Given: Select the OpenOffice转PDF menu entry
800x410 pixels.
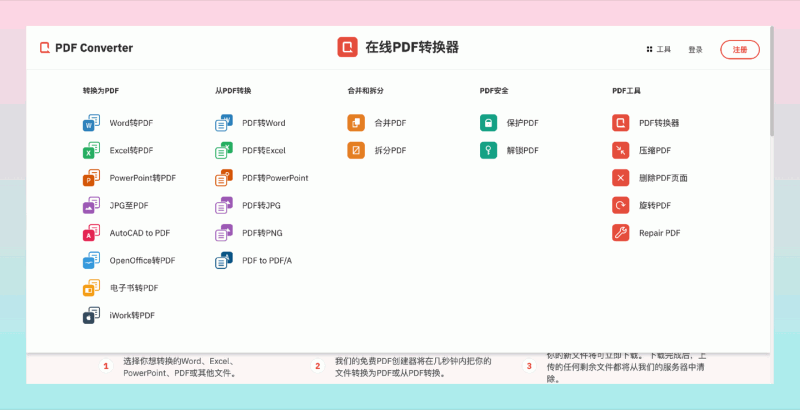Looking at the screenshot, I should click(x=142, y=261).
